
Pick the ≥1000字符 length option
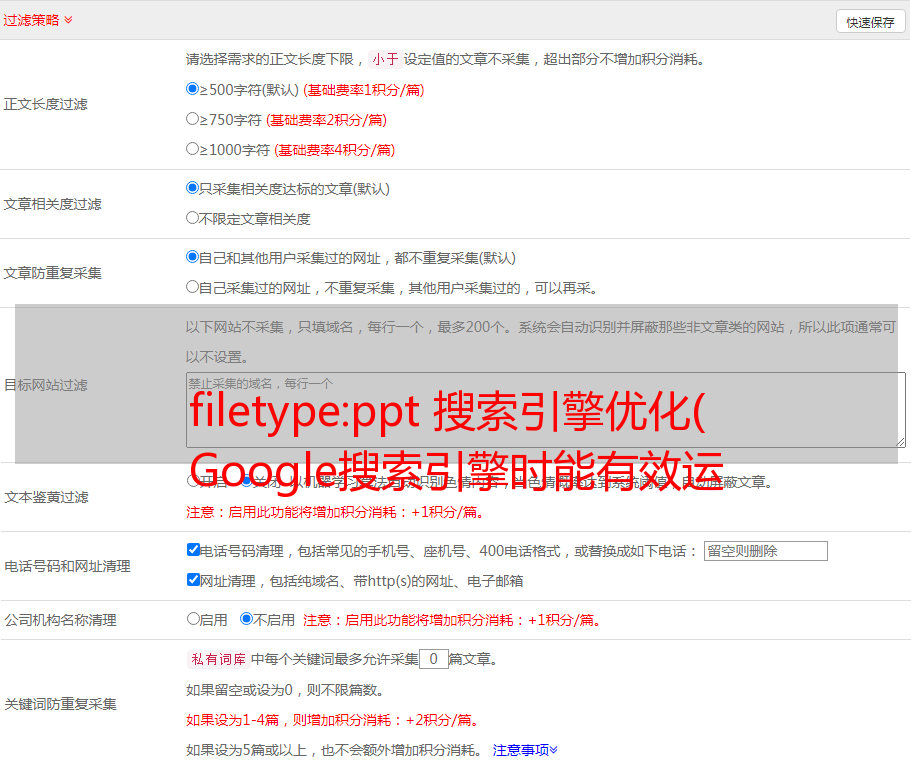click(x=192, y=149)
